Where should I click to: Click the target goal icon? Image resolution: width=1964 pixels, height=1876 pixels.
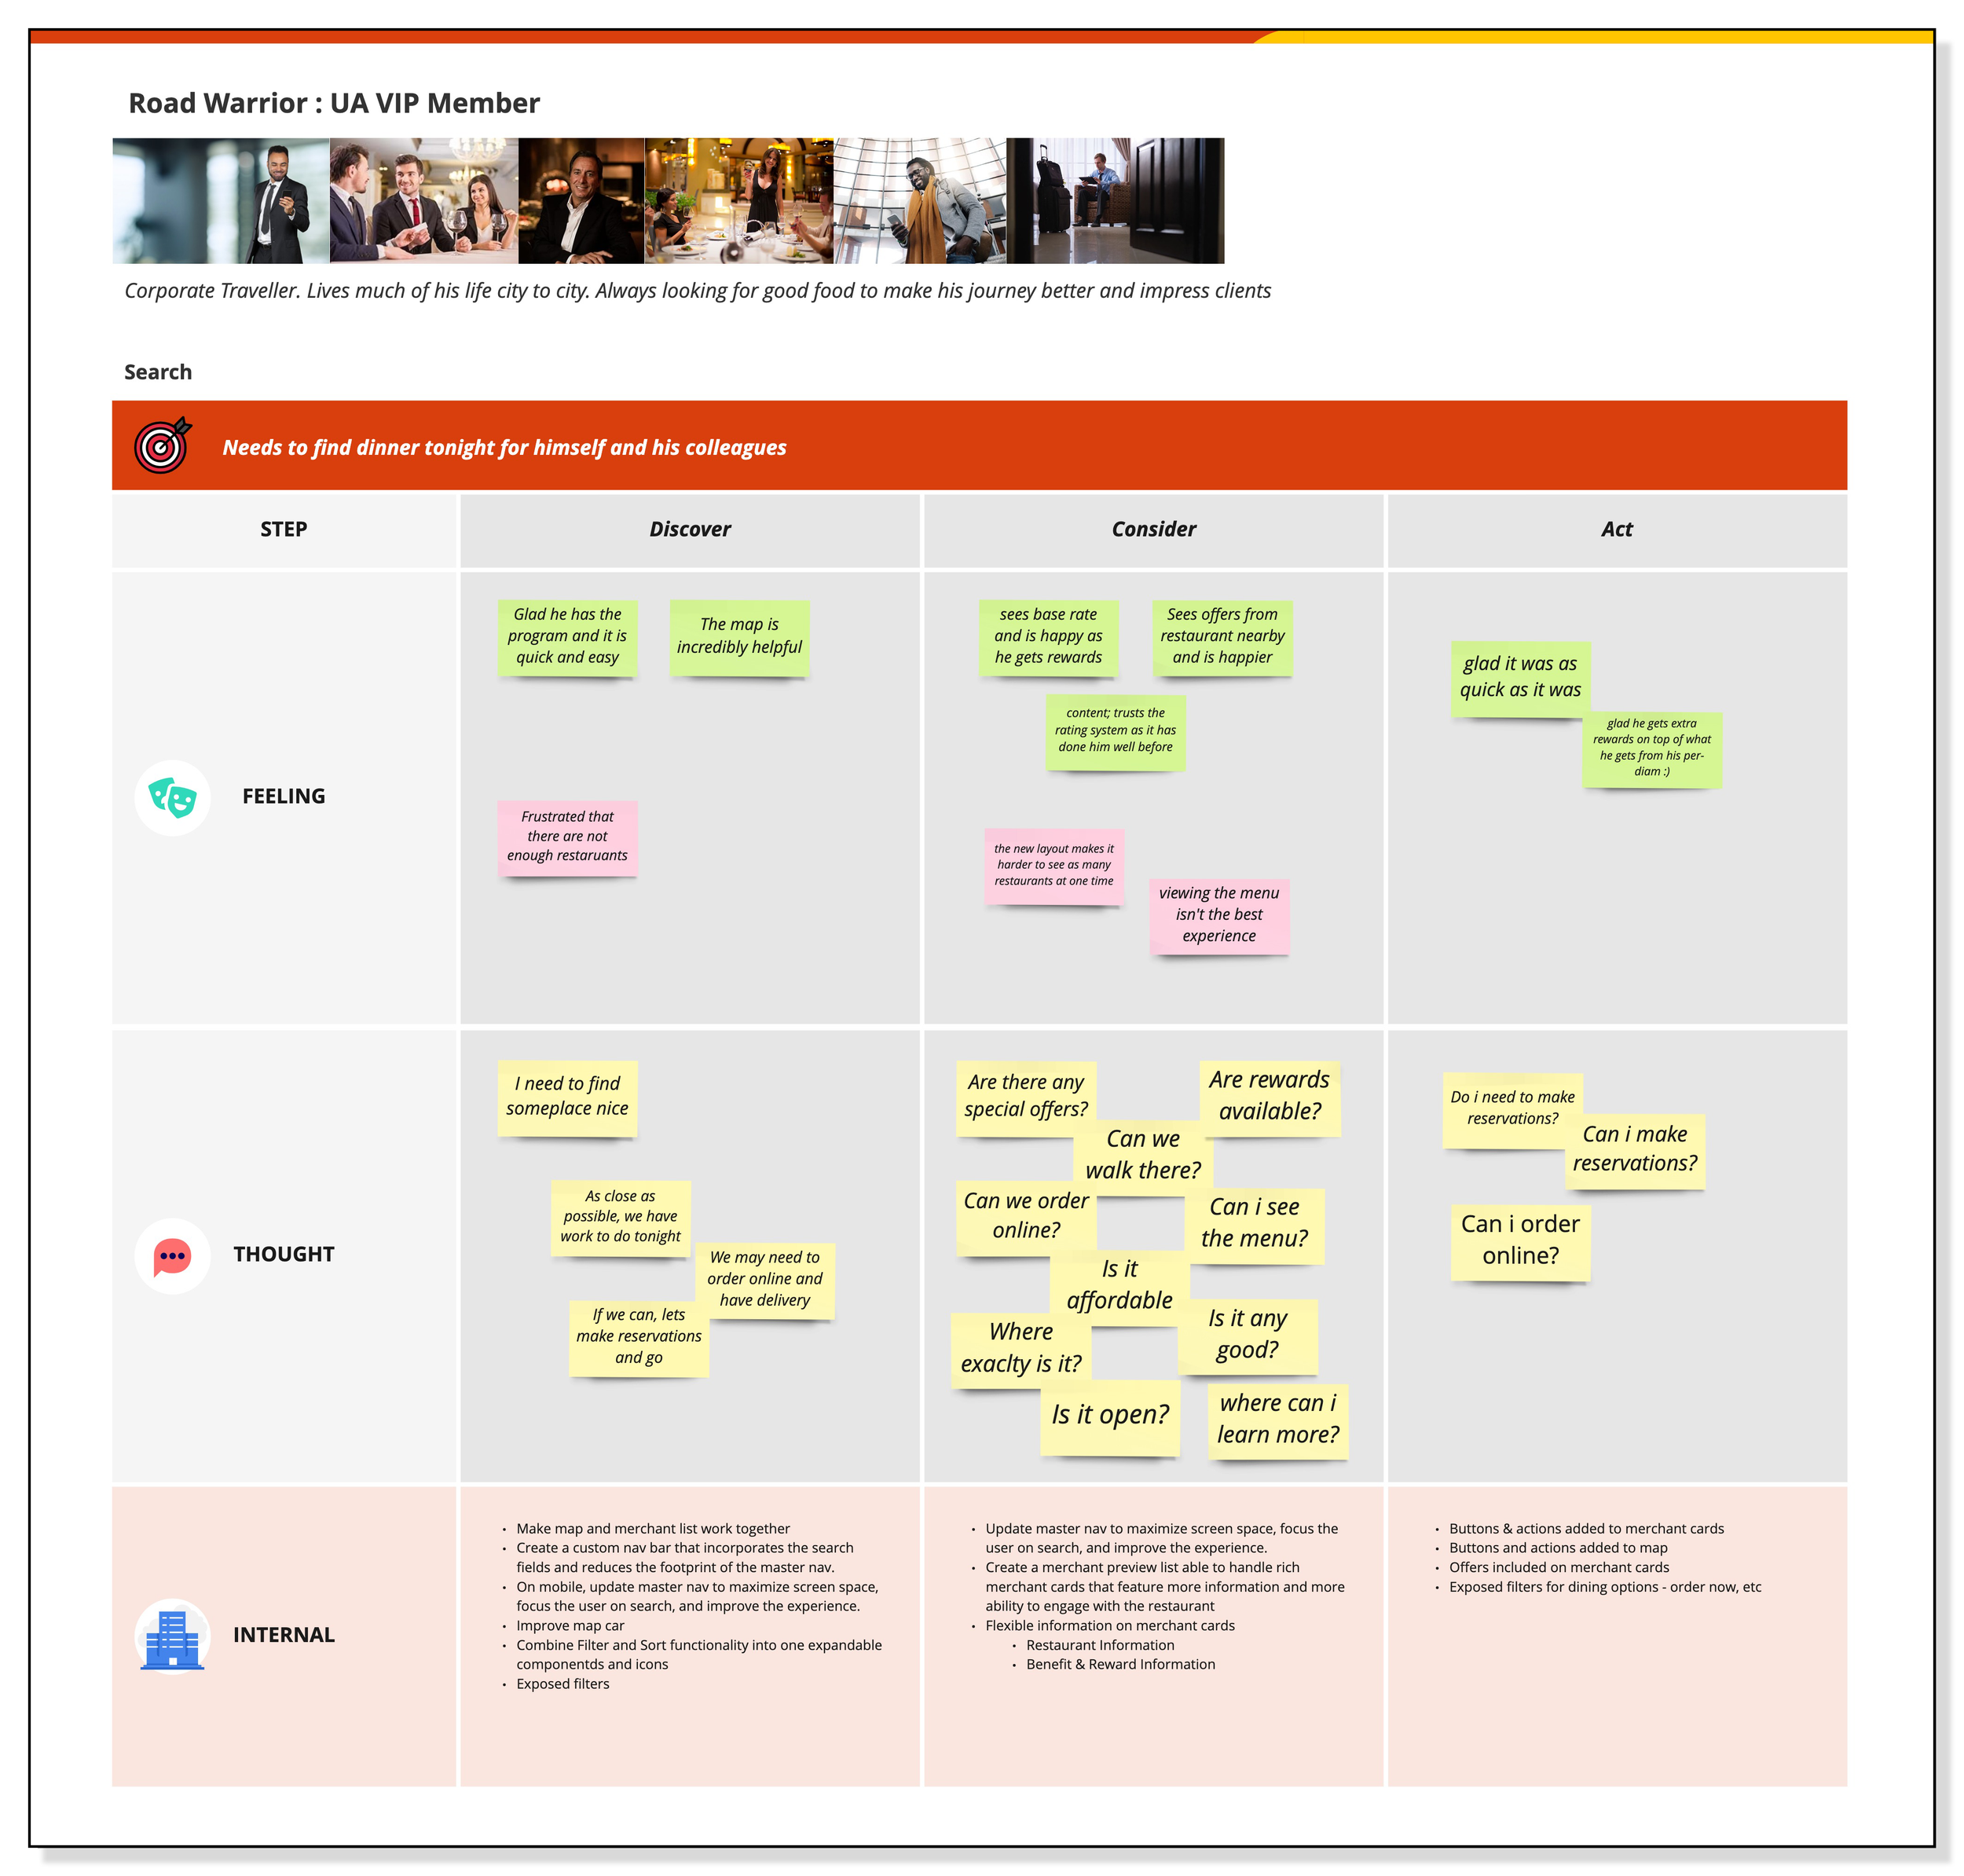point(162,446)
